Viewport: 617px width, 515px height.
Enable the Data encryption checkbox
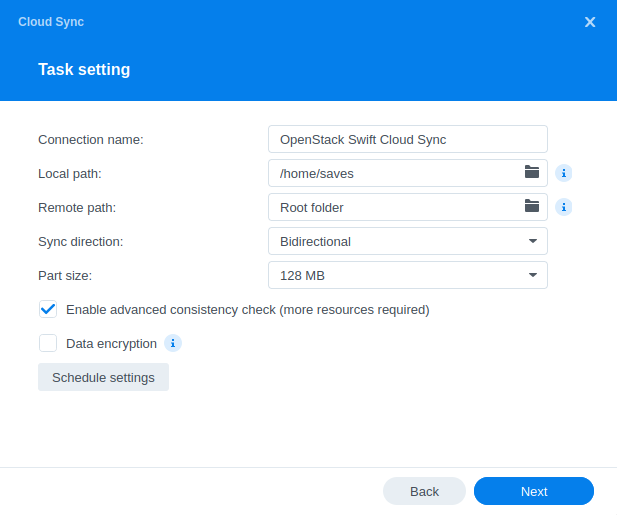click(x=48, y=343)
